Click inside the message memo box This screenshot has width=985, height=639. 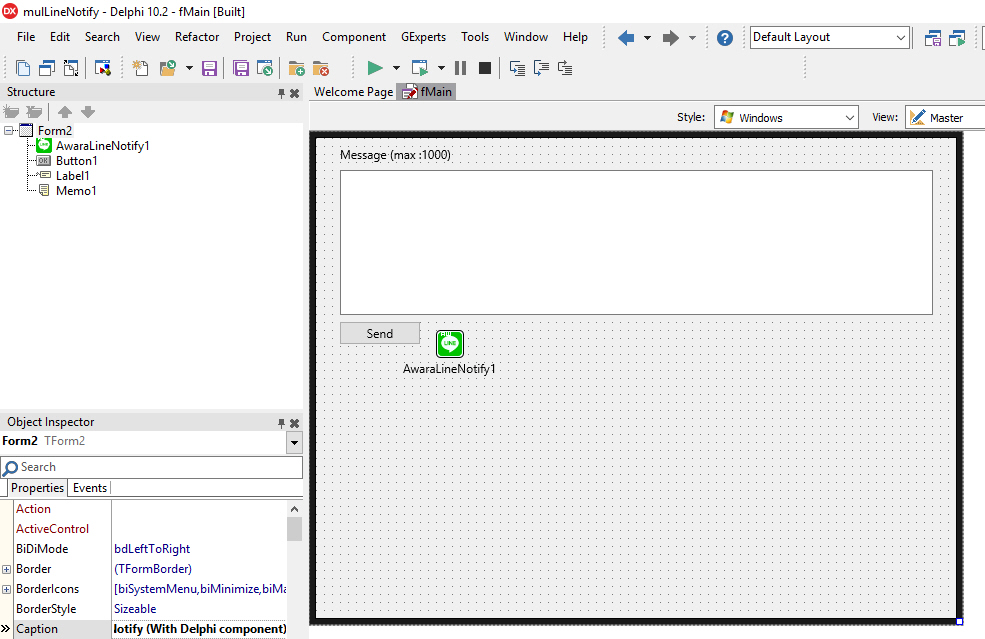pyautogui.click(x=636, y=243)
